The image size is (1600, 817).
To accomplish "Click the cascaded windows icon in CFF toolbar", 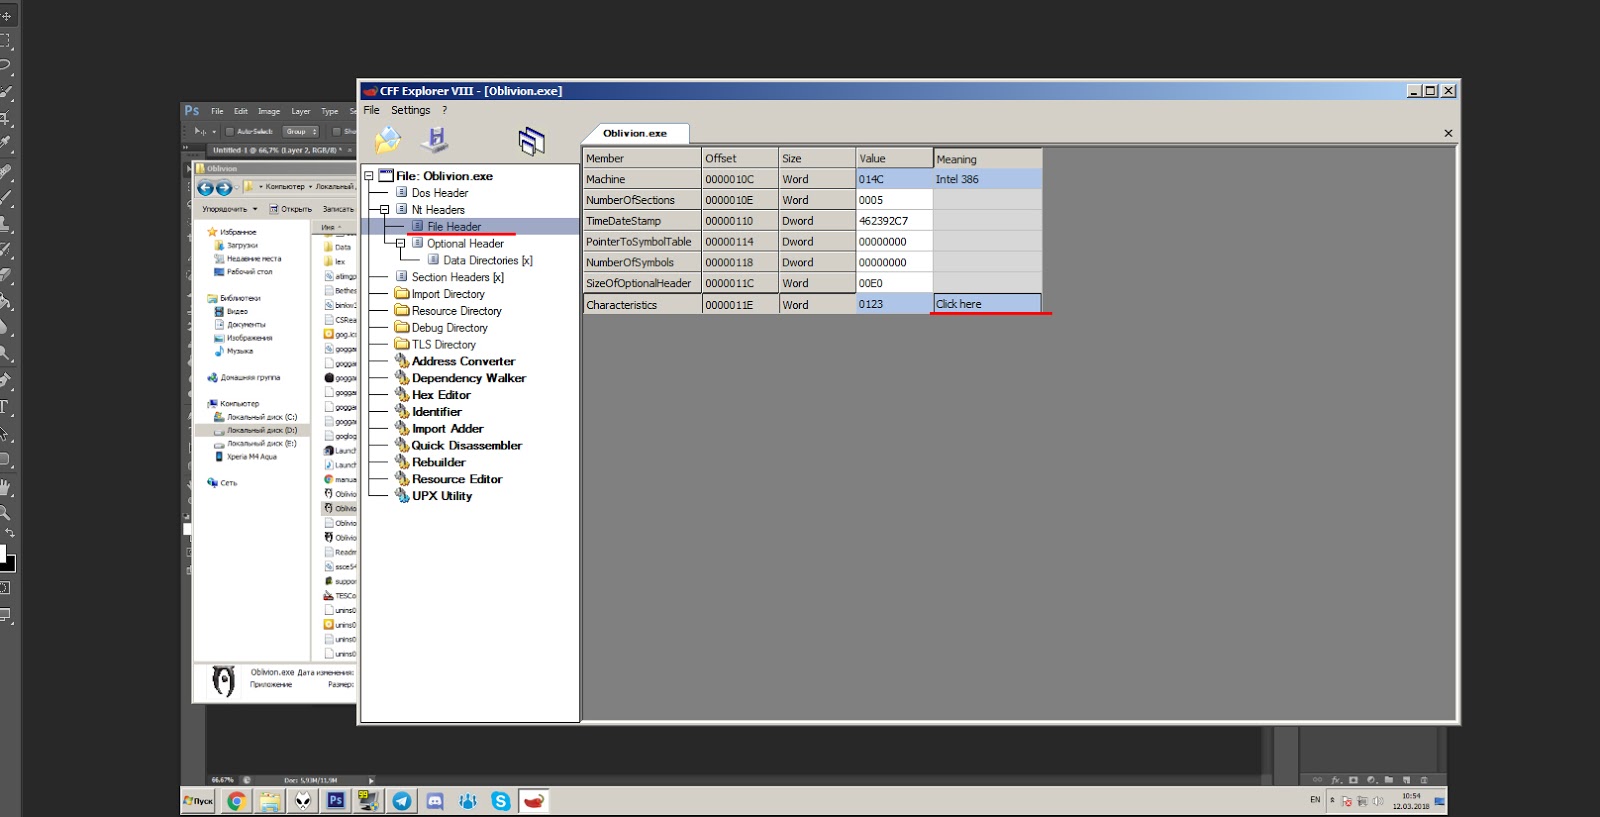I will tap(531, 141).
